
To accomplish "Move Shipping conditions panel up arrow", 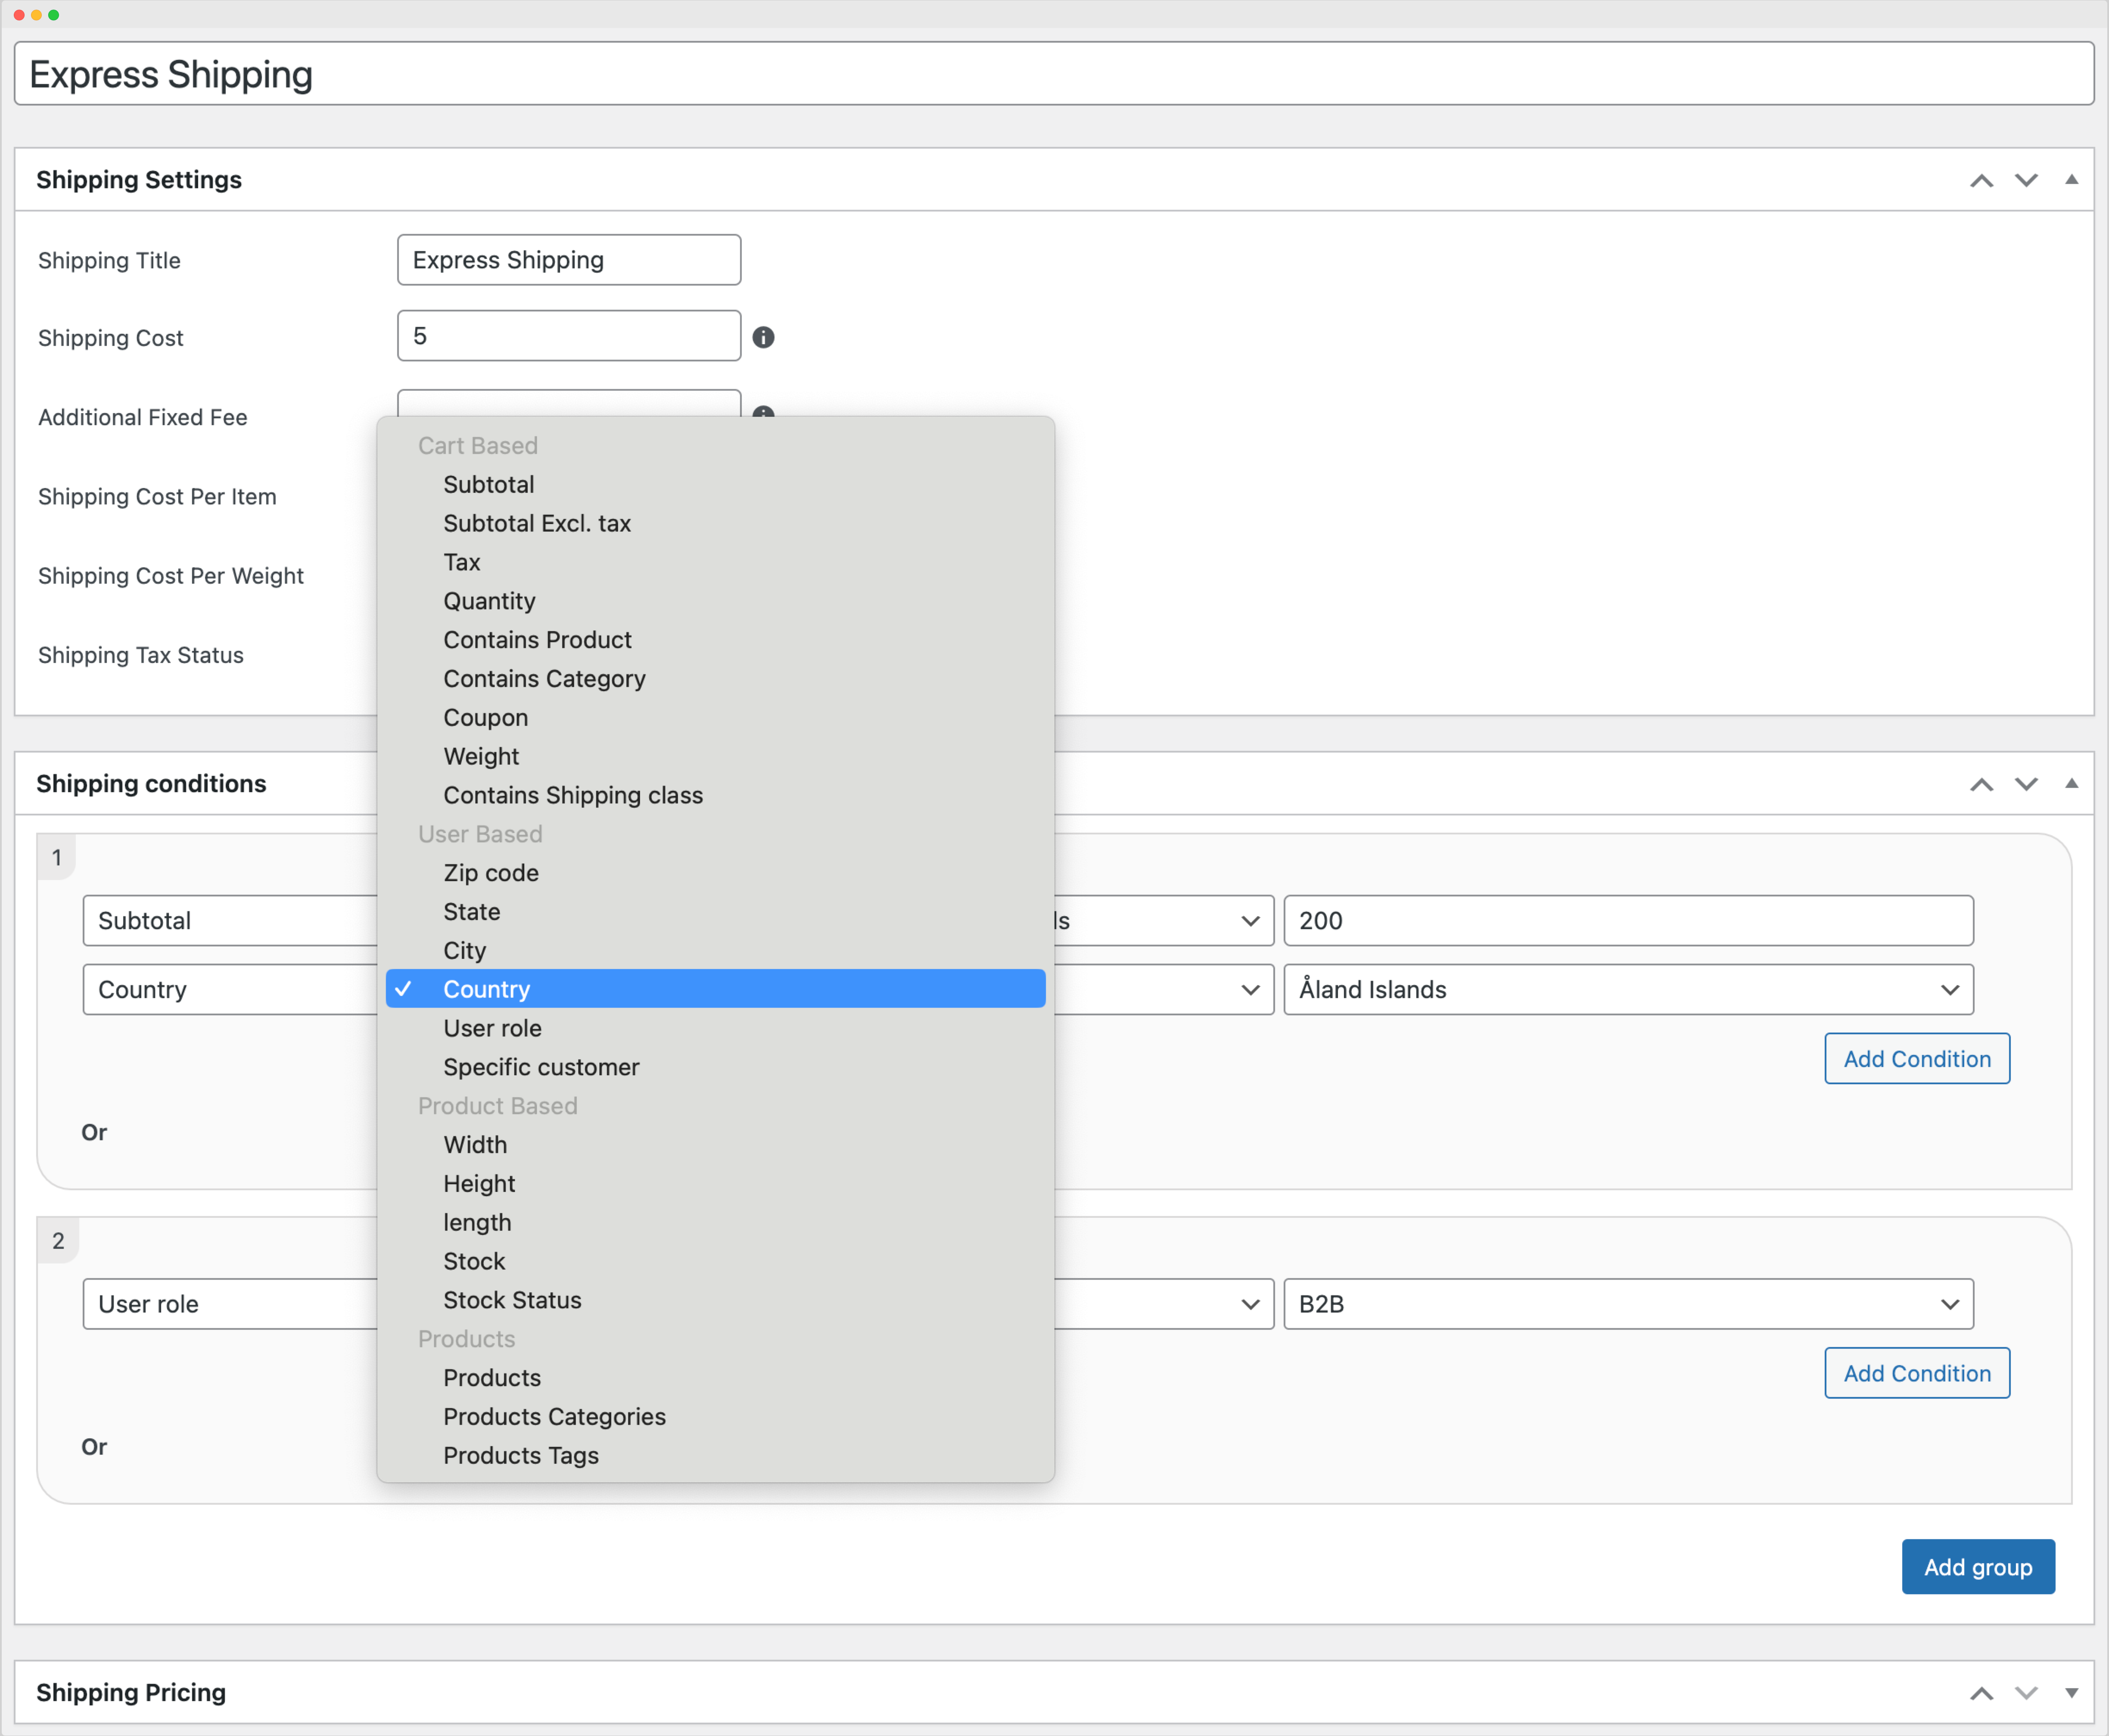I will tap(1981, 784).
